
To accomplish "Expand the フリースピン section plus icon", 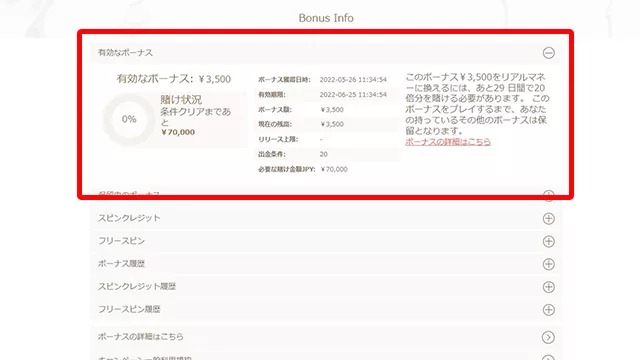I will (549, 241).
